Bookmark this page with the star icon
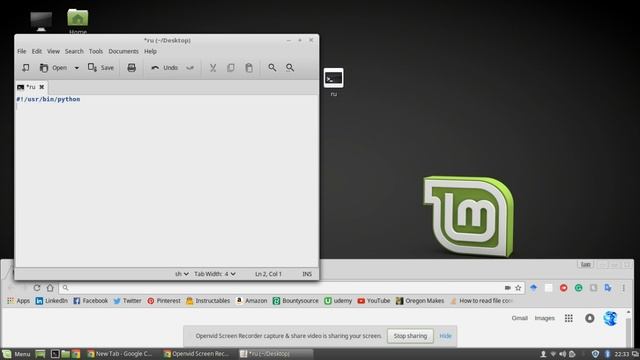The width and height of the screenshot is (640, 360). (518, 288)
